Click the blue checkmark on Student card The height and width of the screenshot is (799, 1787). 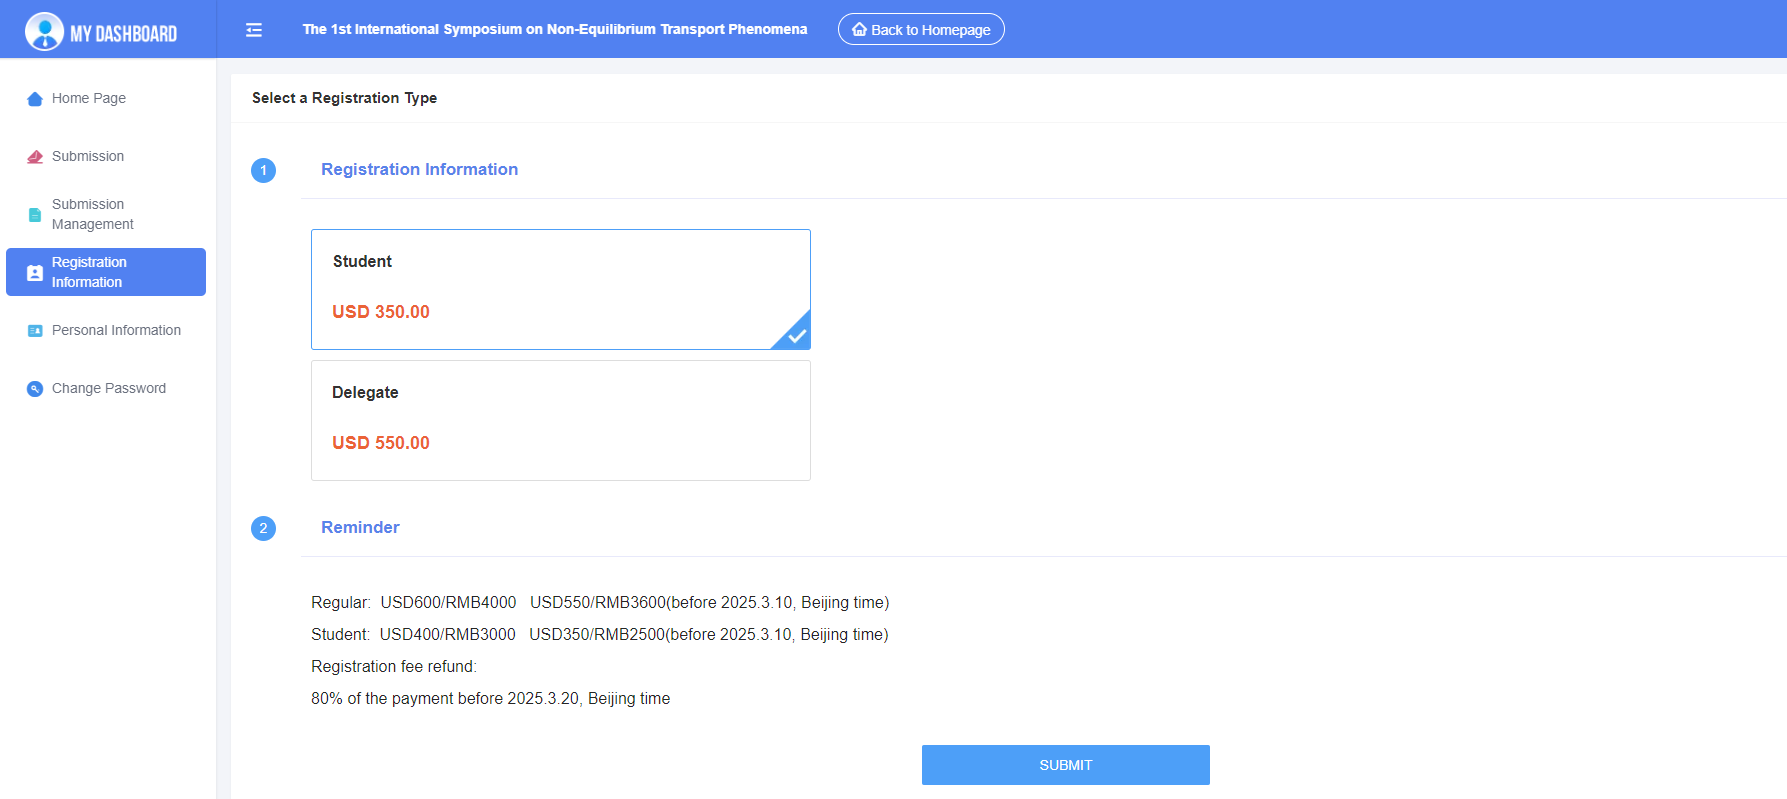tap(796, 336)
